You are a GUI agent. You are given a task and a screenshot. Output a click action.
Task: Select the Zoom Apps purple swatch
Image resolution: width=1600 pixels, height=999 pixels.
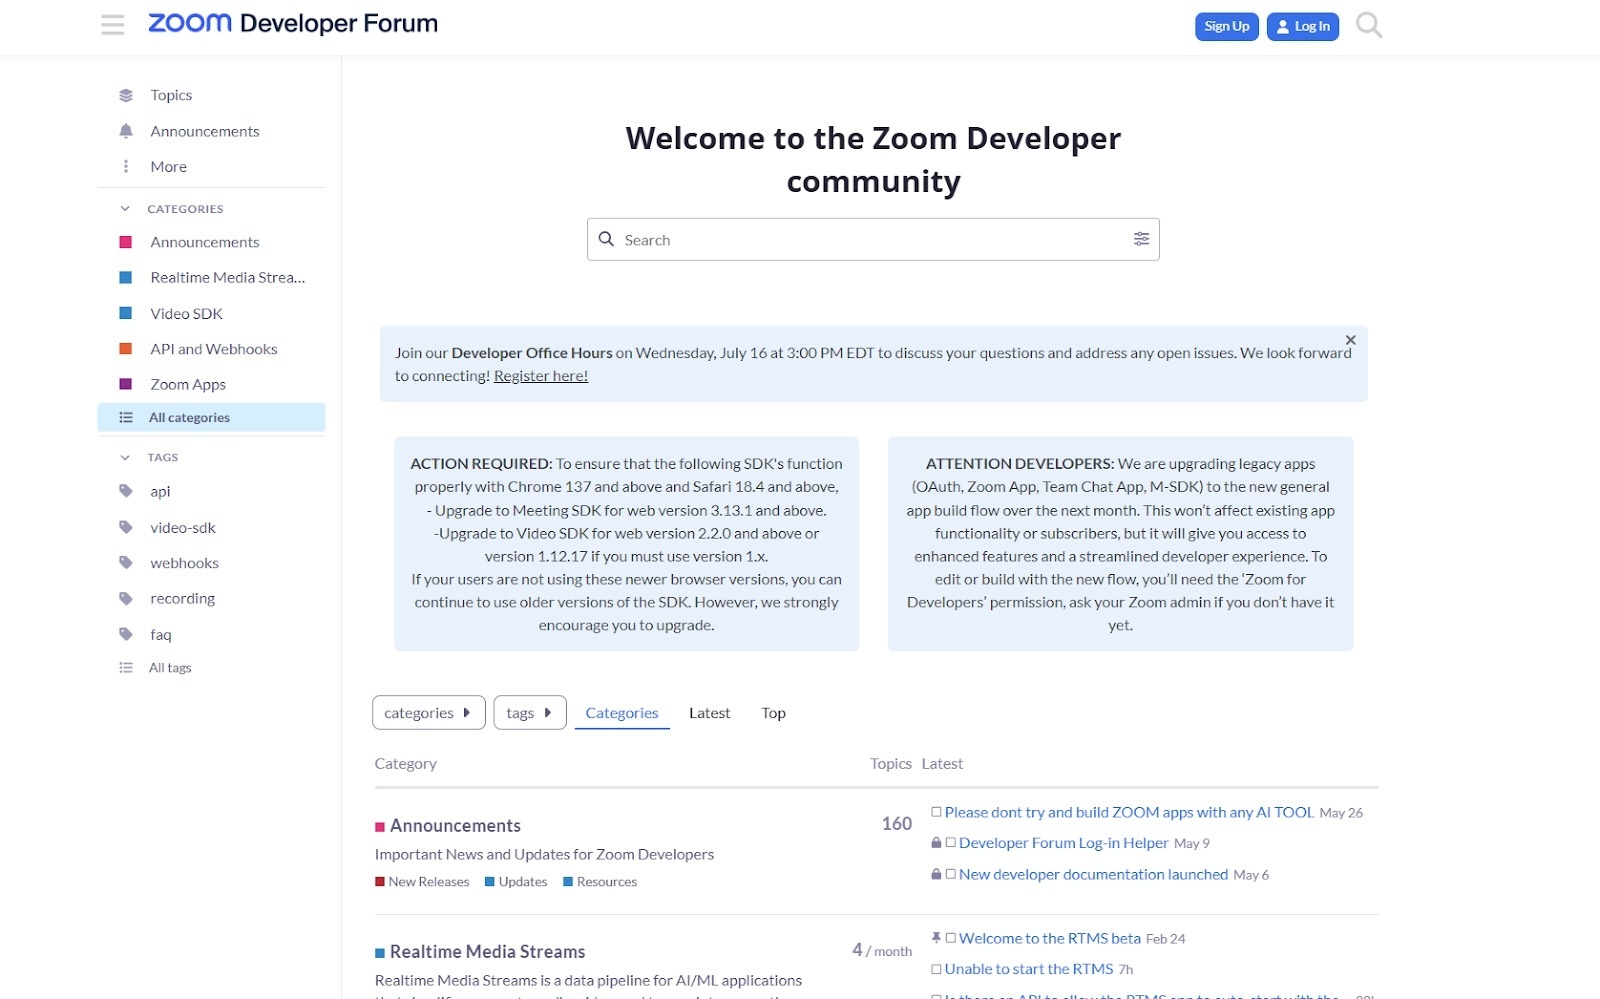(126, 384)
